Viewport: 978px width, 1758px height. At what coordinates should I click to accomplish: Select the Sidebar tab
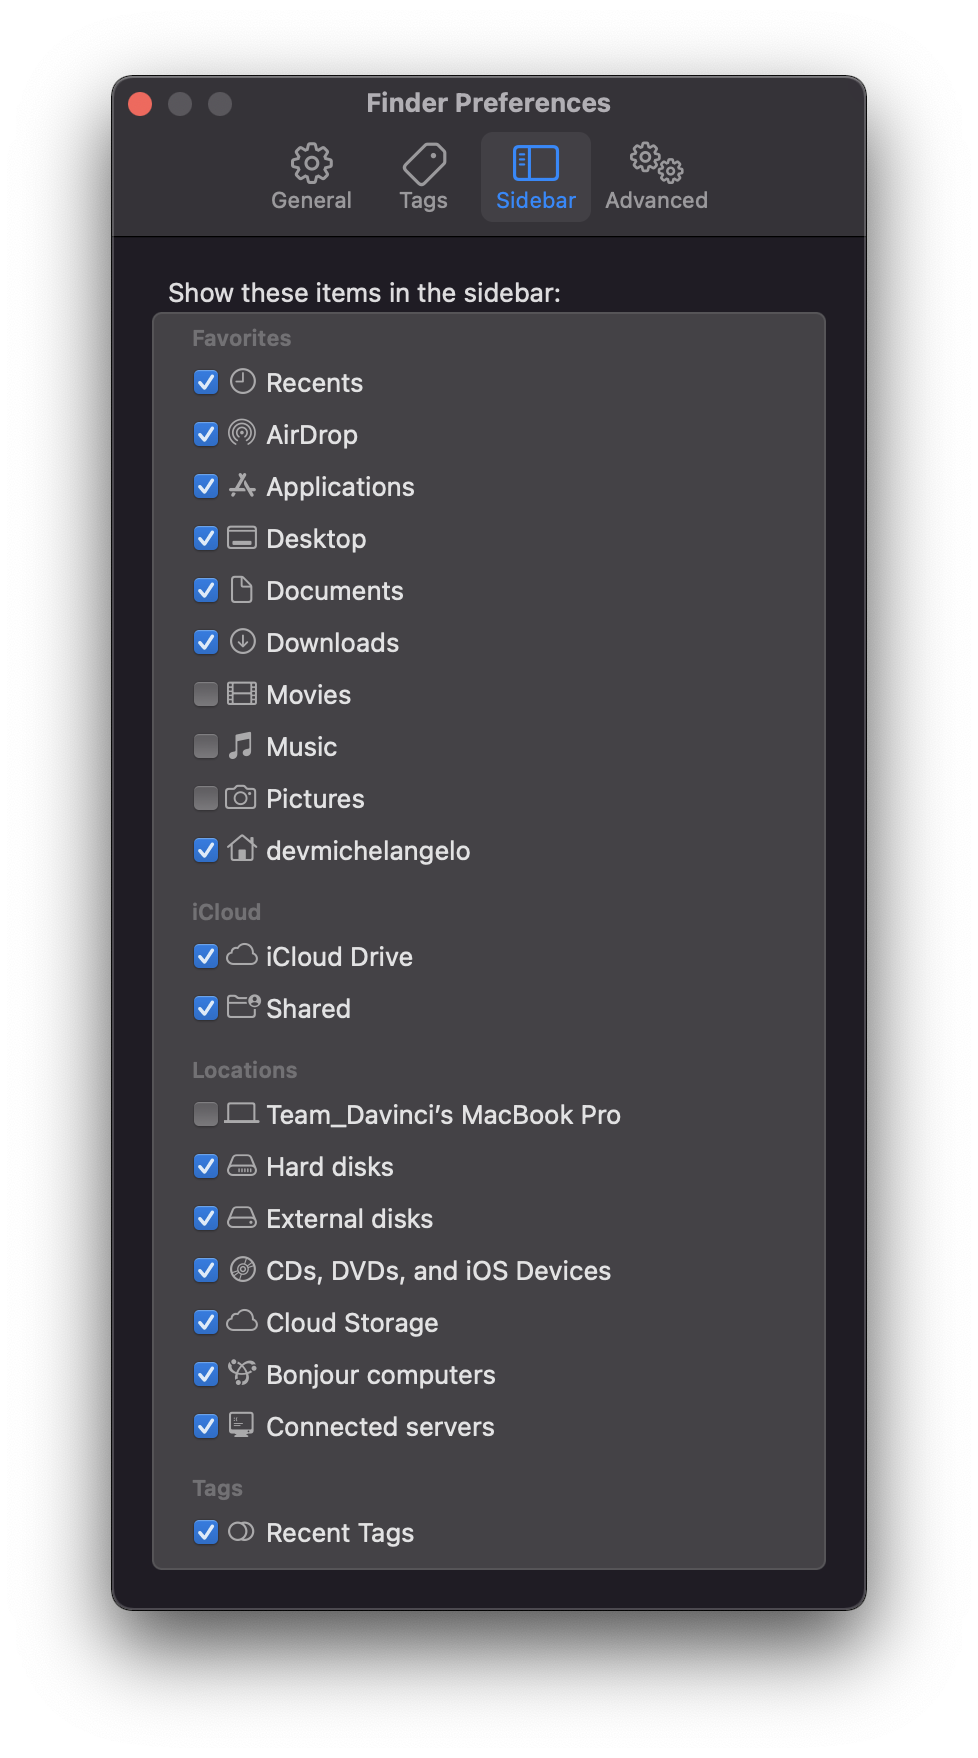[536, 176]
